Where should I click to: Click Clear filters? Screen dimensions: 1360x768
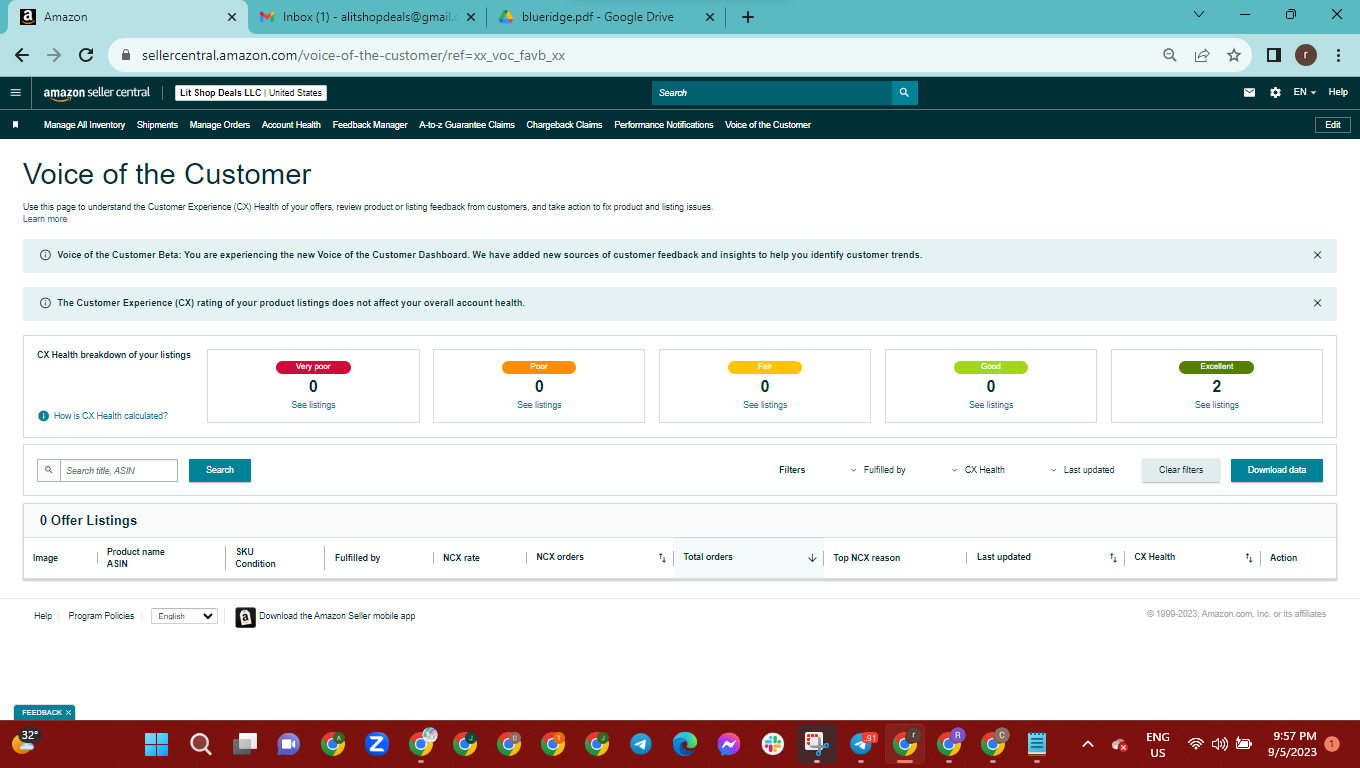(1181, 470)
